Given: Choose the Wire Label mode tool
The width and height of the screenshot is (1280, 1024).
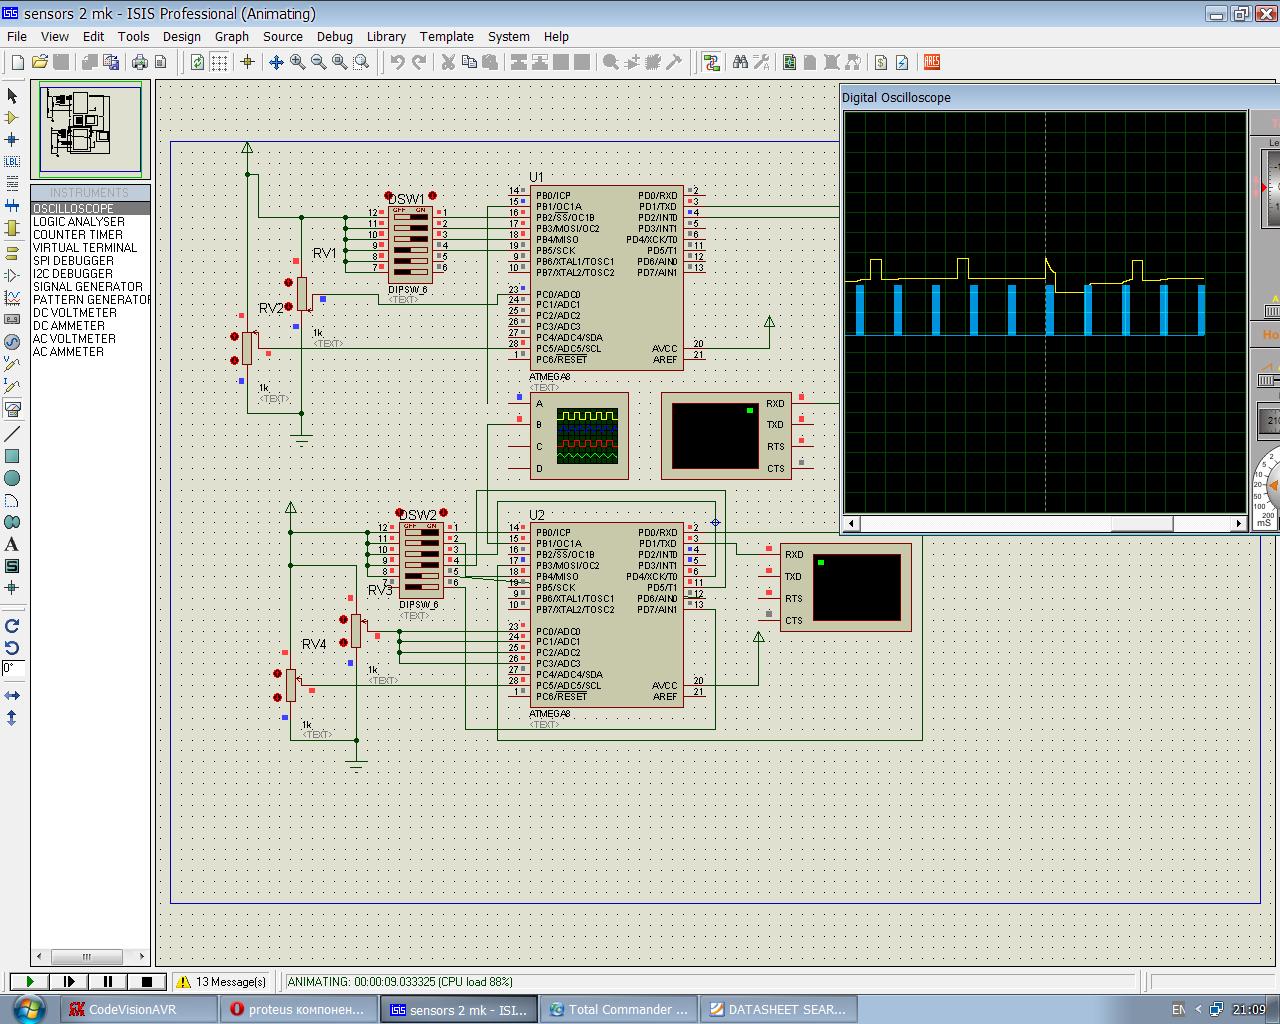Looking at the screenshot, I should (12, 162).
